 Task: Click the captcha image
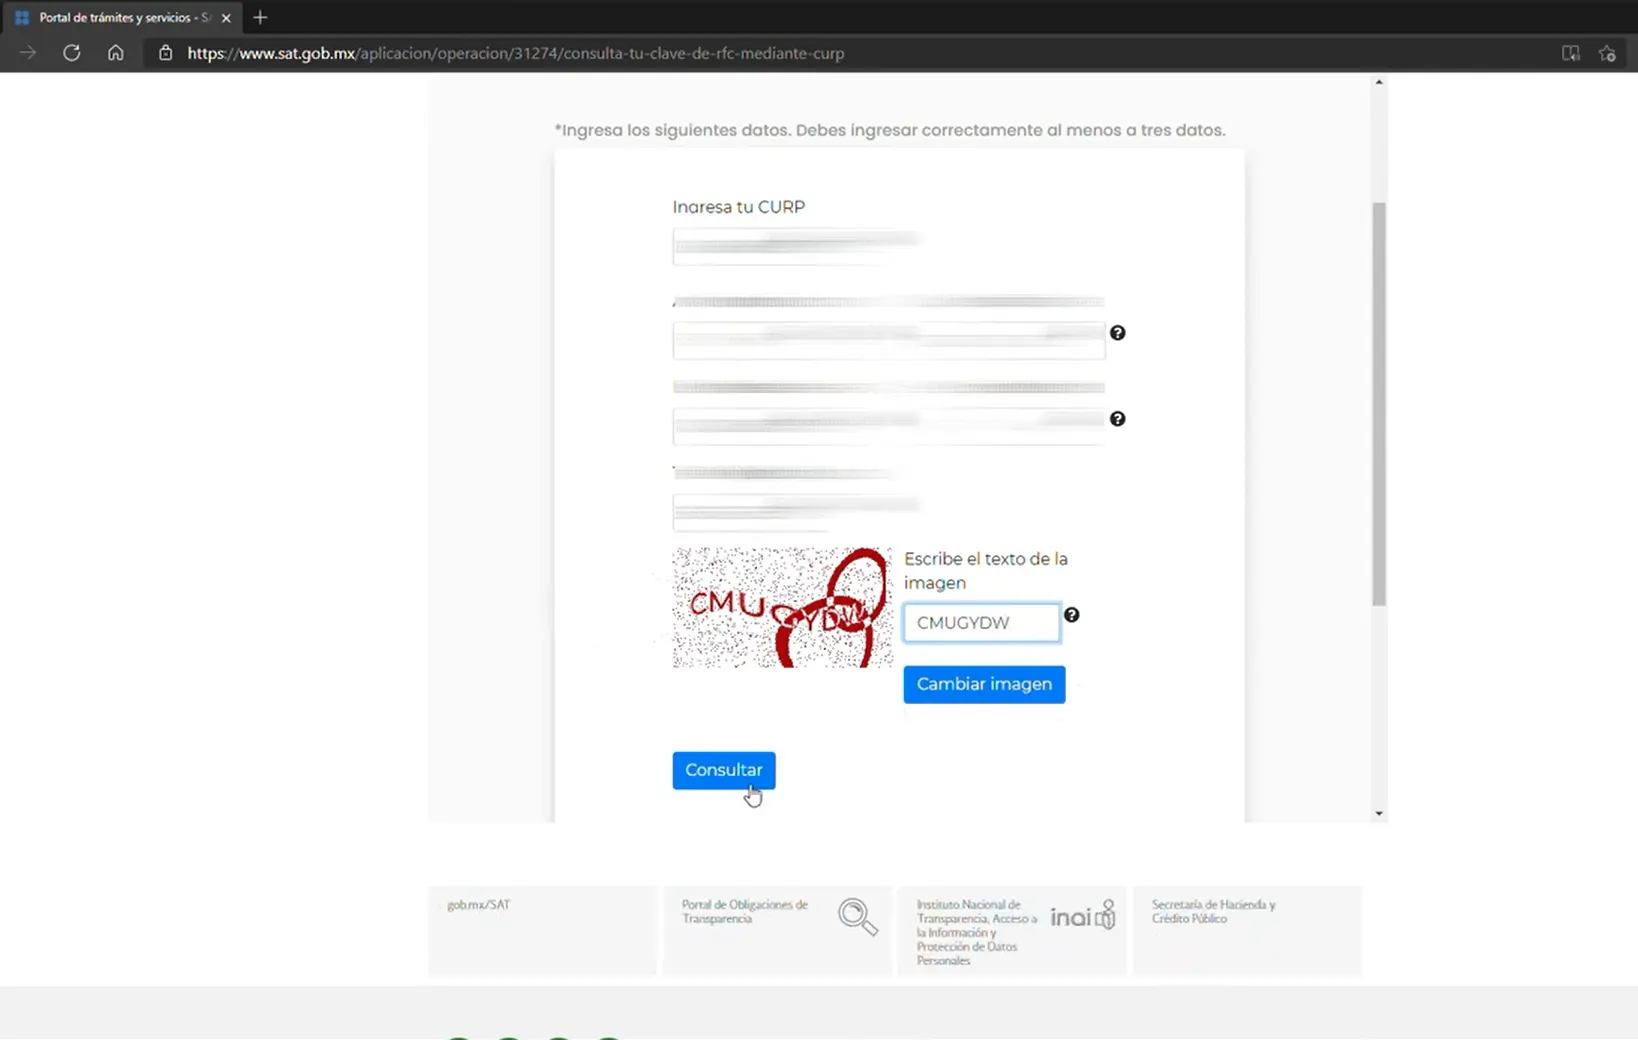[782, 607]
